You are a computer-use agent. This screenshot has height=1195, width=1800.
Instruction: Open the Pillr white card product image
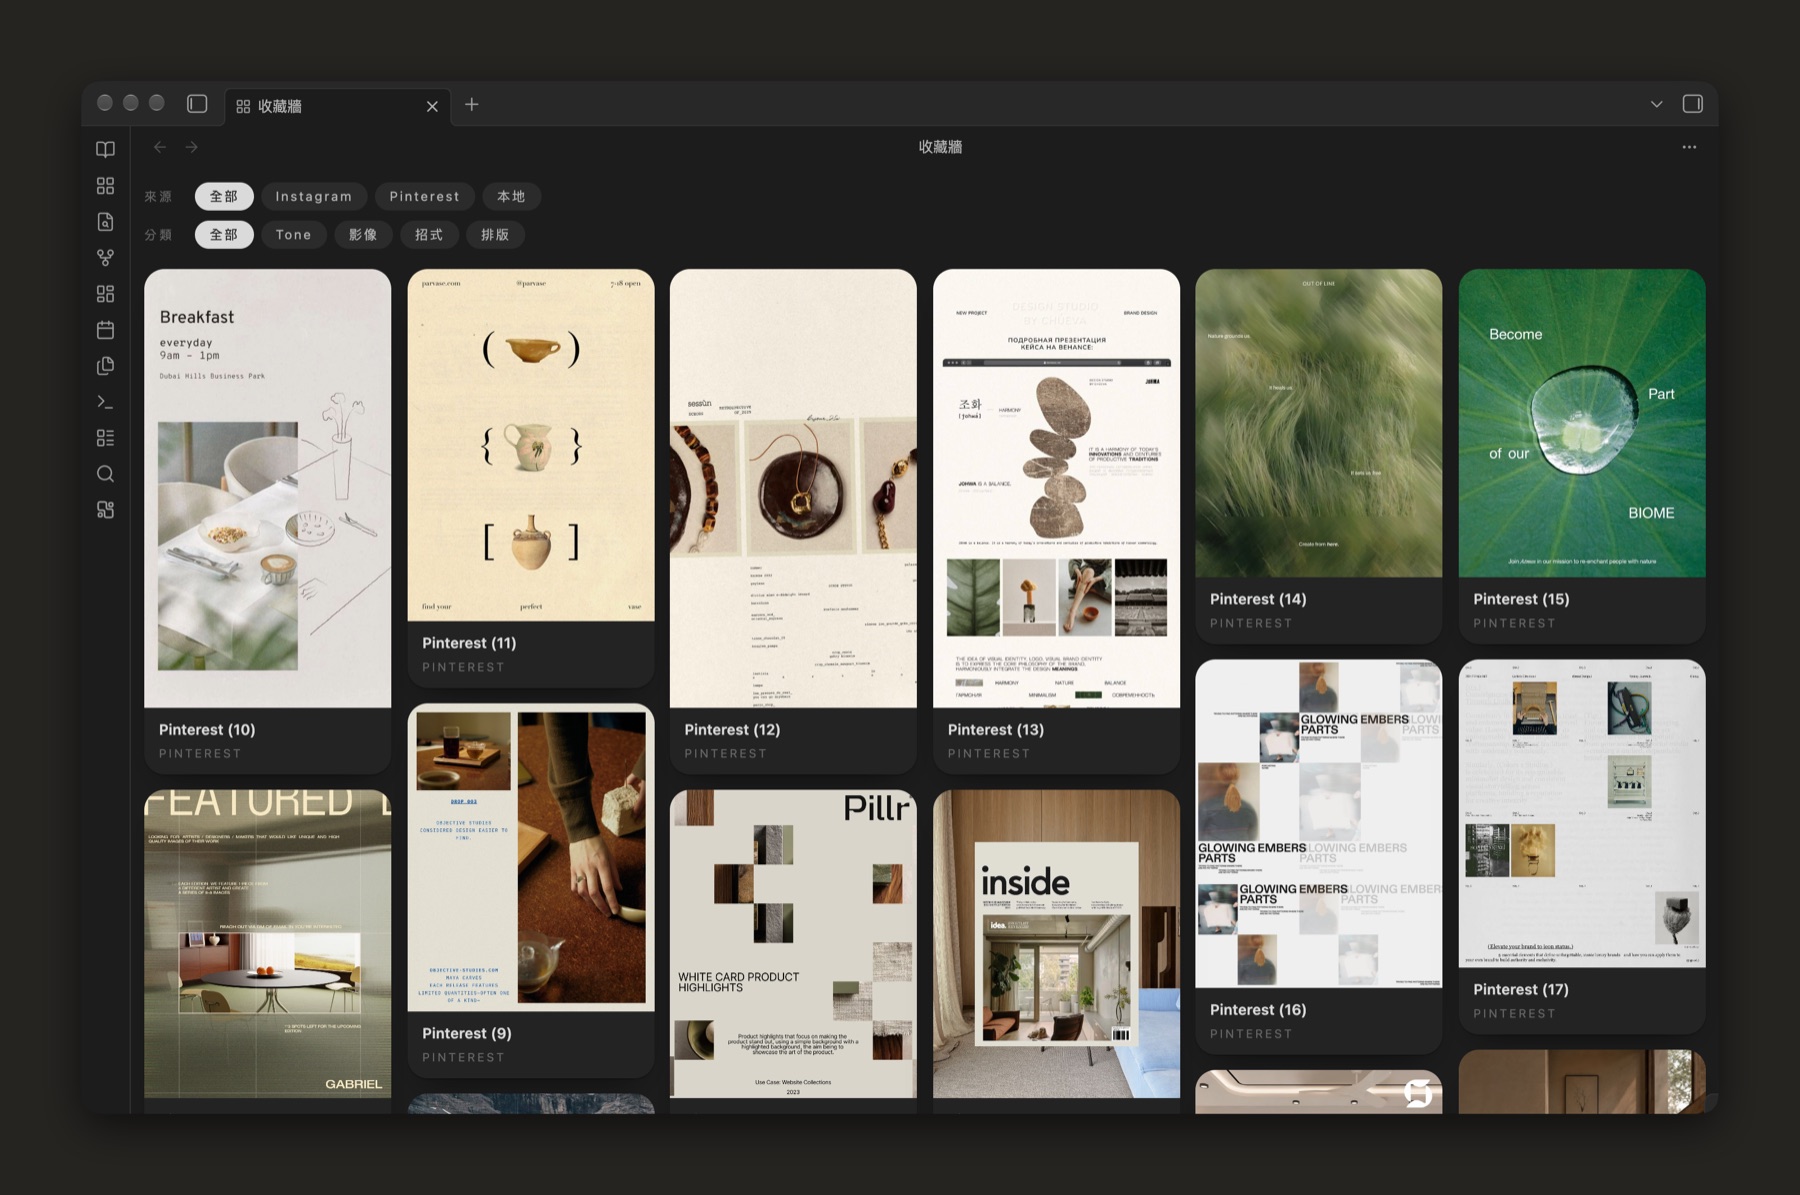pyautogui.click(x=793, y=944)
